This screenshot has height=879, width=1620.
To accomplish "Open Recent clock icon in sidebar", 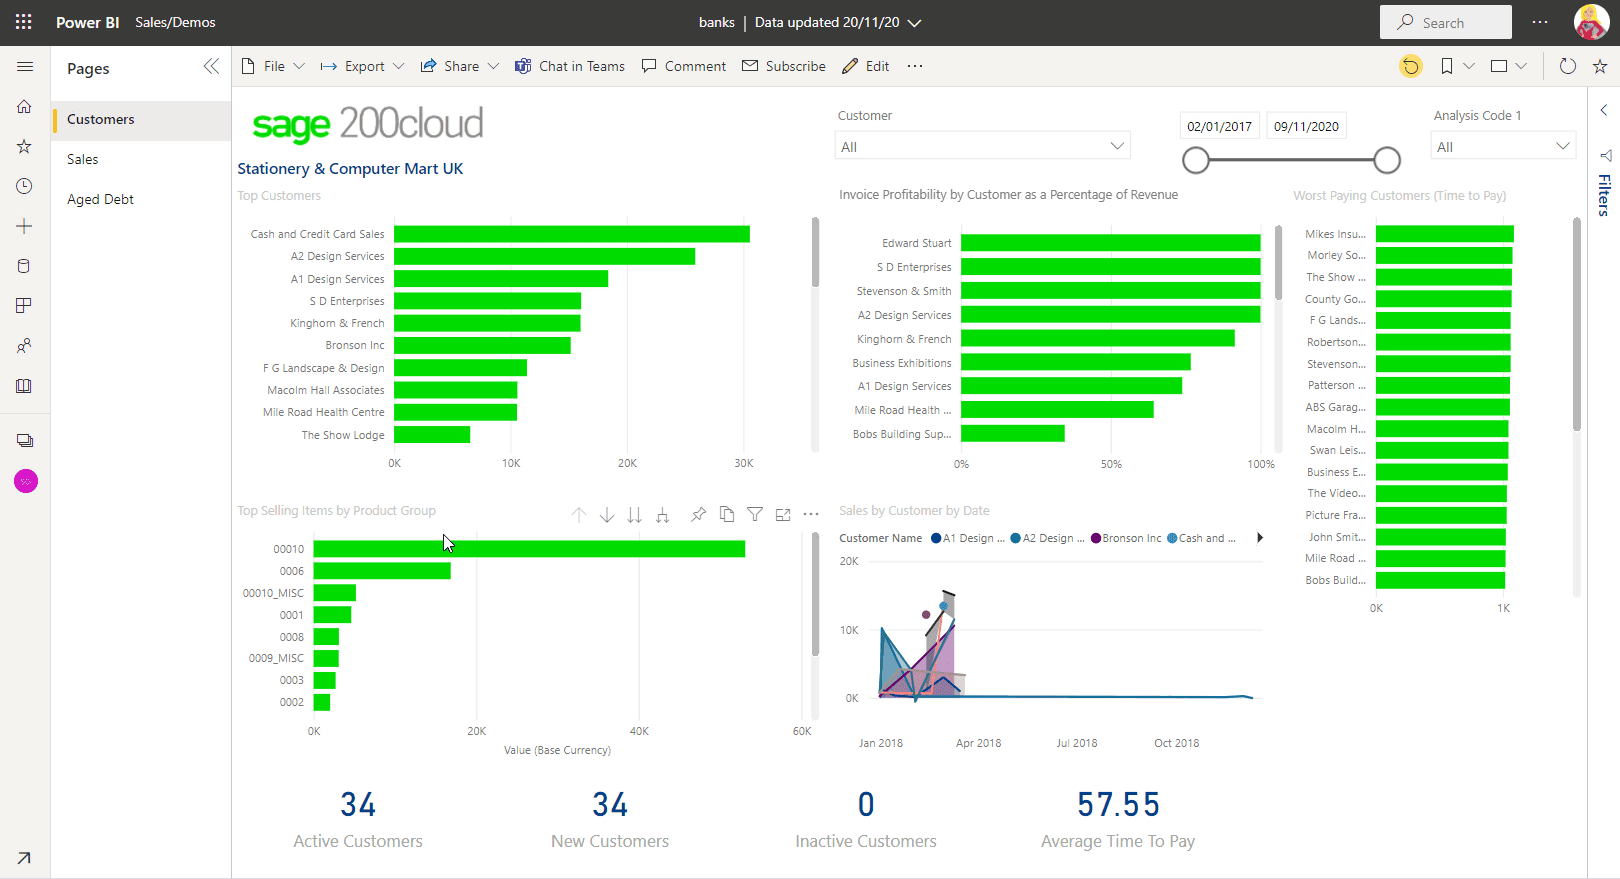I will (x=24, y=187).
